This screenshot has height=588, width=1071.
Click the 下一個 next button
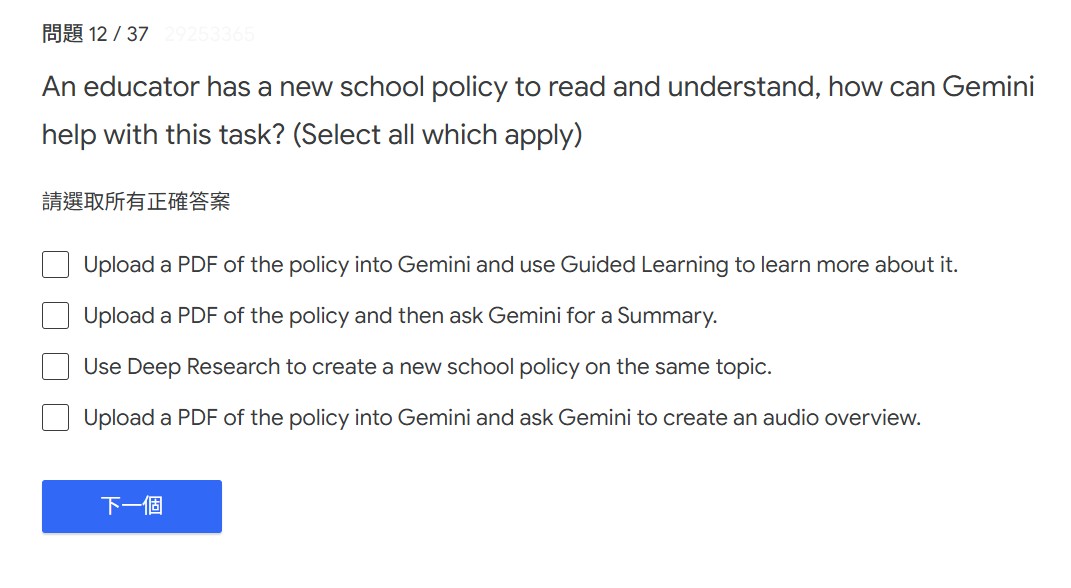click(131, 506)
